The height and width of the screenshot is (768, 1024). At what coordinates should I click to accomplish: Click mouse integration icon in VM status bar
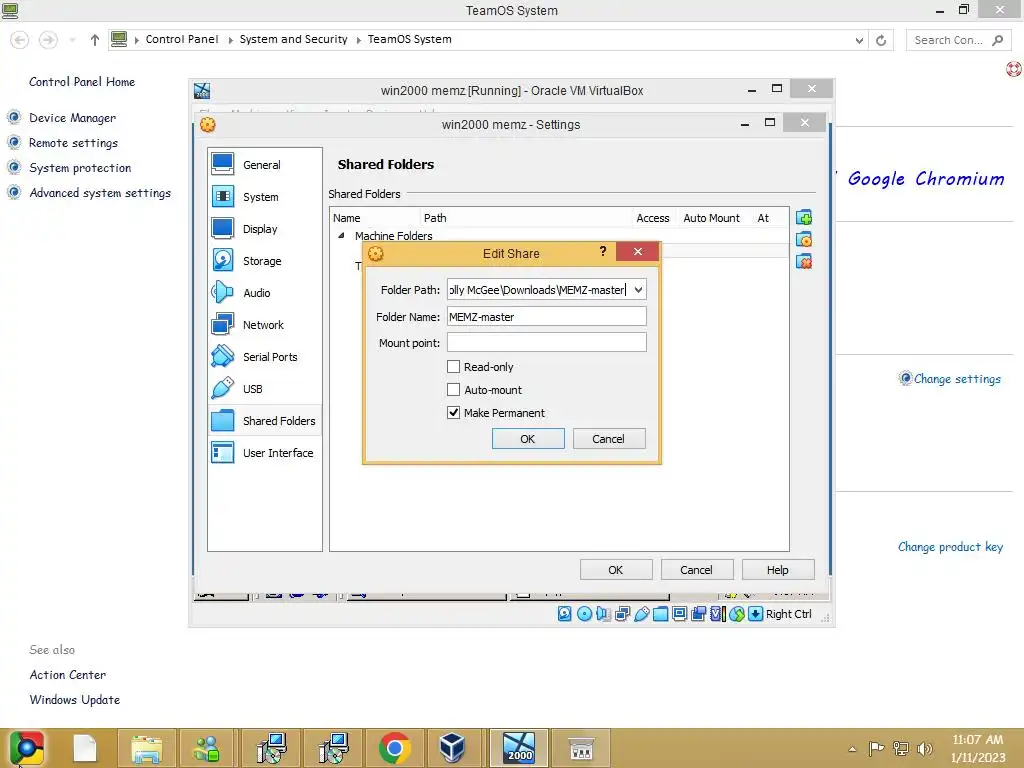pyautogui.click(x=737, y=614)
